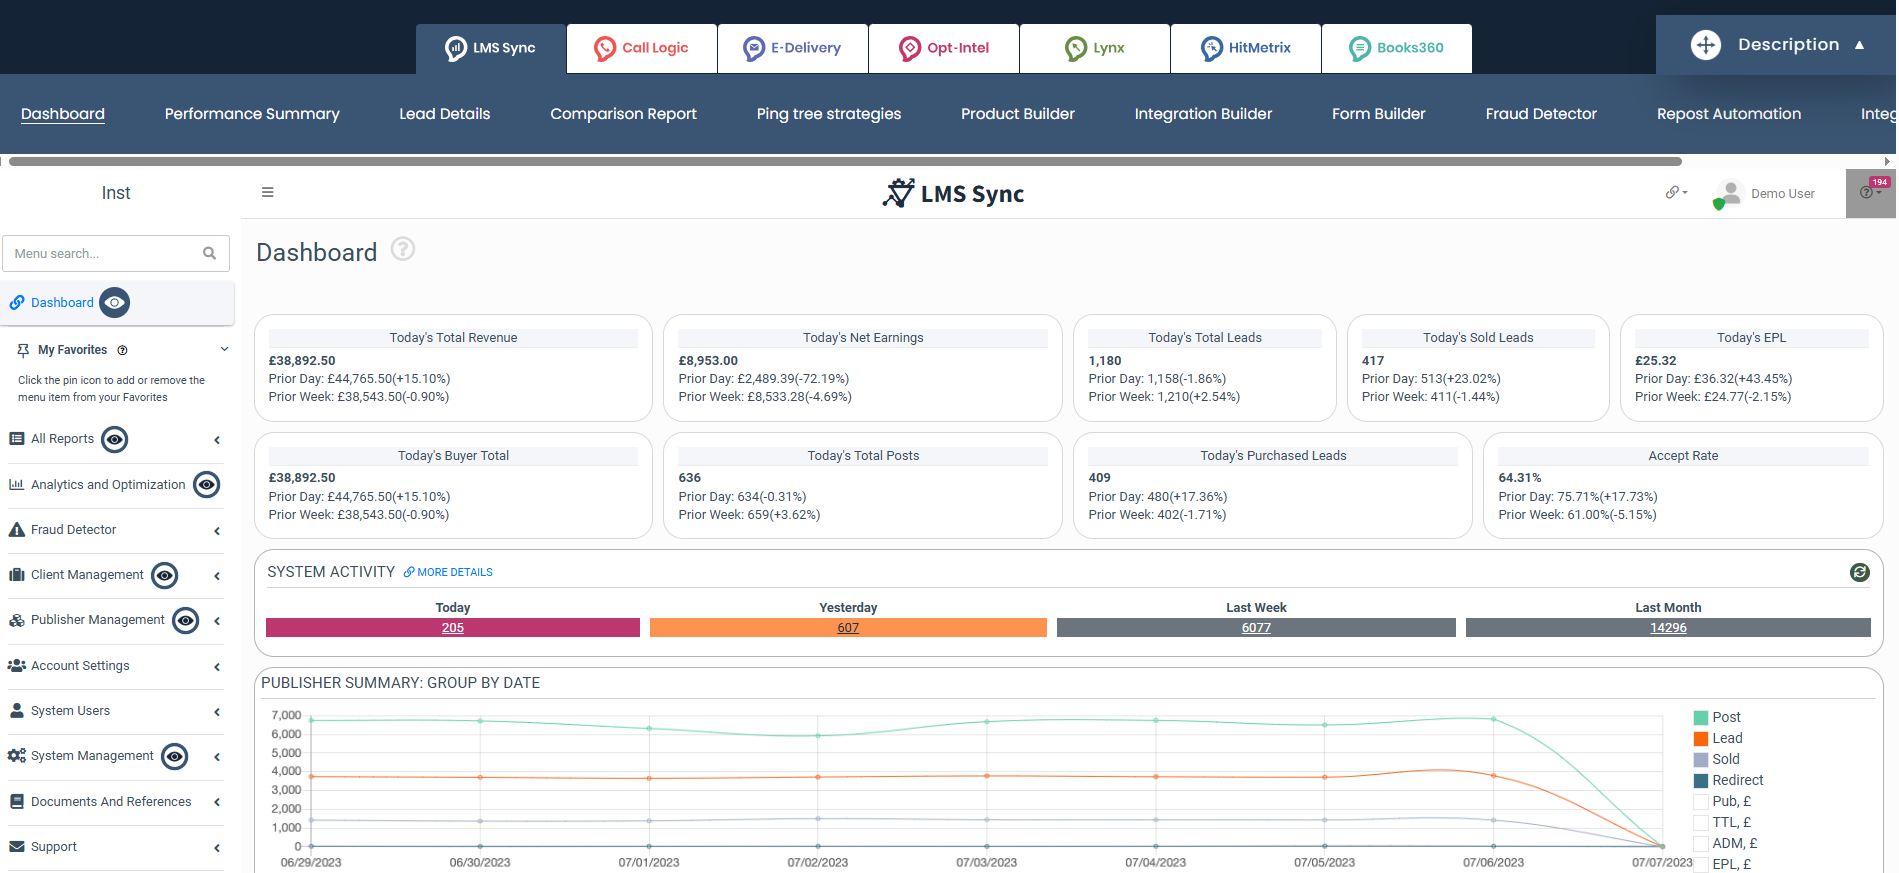Image resolution: width=1899 pixels, height=873 pixels.
Task: Click the My Favorites help icon
Action: pyautogui.click(x=122, y=350)
